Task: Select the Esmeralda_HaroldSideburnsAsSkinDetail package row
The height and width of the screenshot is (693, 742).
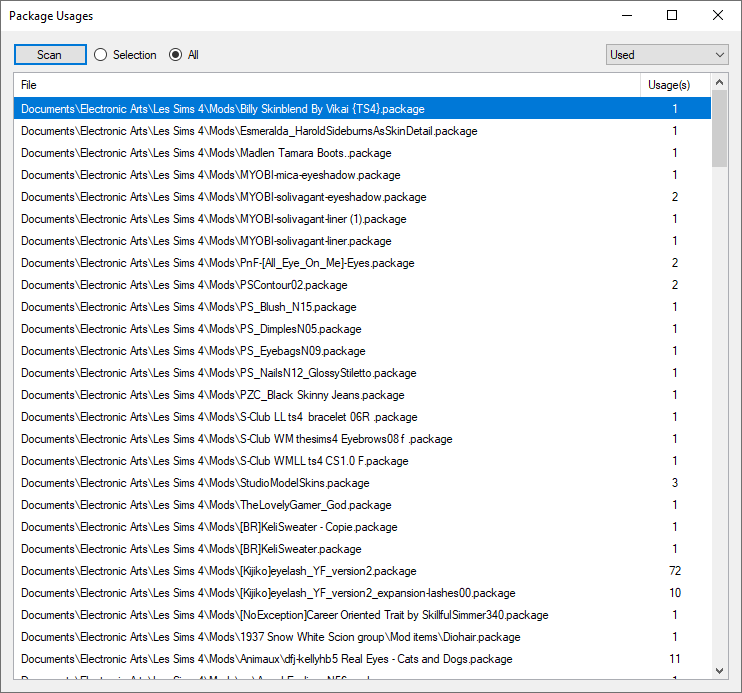Action: tap(362, 131)
